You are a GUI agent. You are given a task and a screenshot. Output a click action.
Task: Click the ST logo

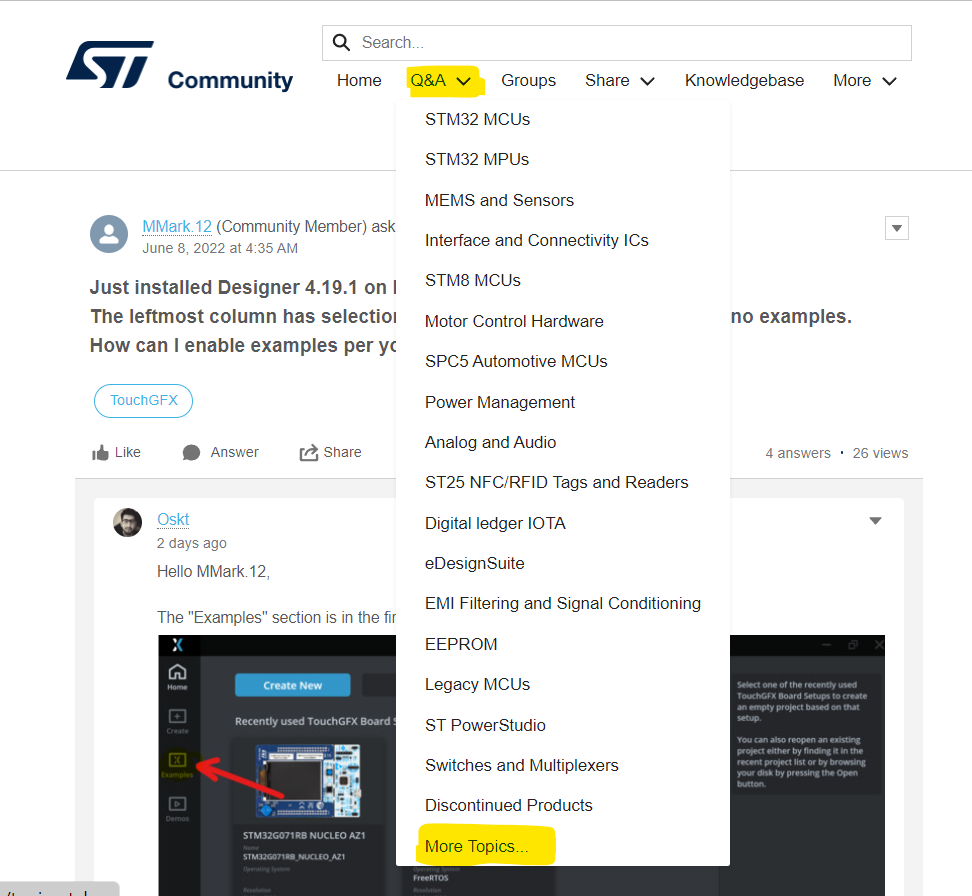pos(110,64)
